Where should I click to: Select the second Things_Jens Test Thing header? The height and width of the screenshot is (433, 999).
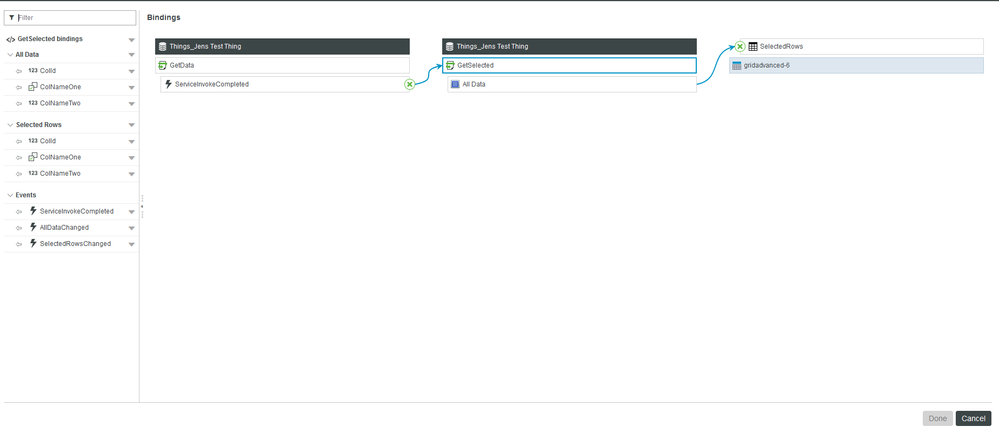[x=570, y=46]
